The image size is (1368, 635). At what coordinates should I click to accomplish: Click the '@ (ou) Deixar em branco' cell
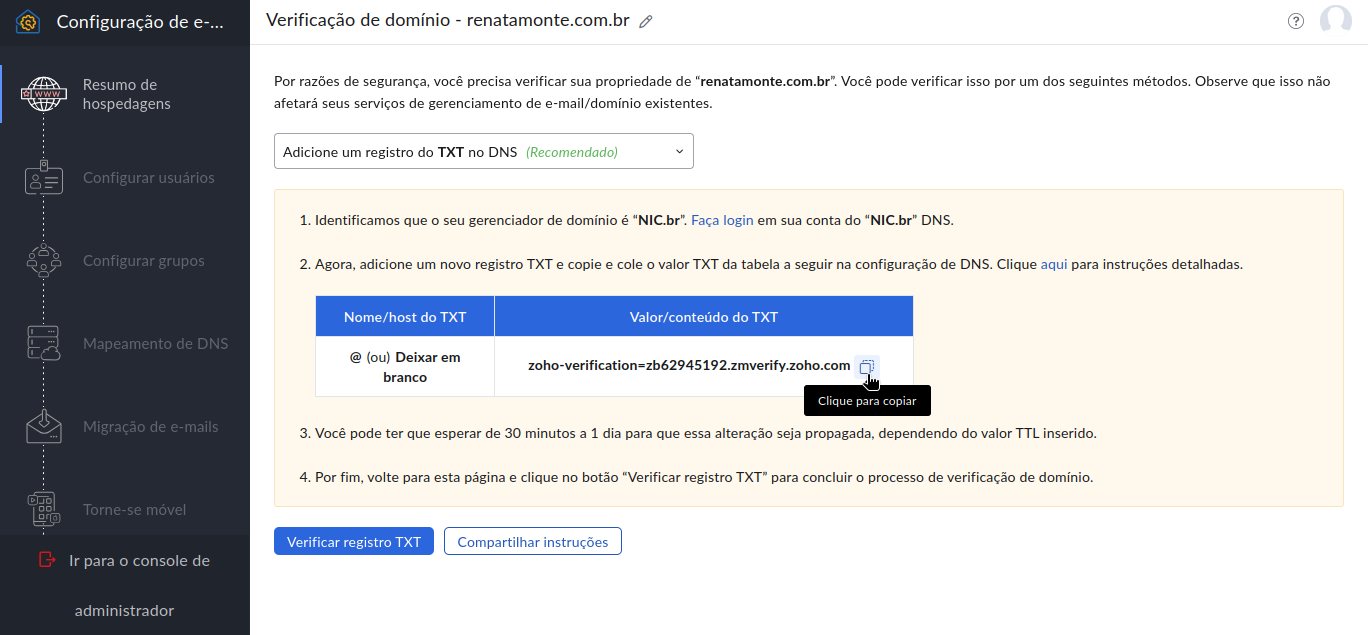(405, 367)
